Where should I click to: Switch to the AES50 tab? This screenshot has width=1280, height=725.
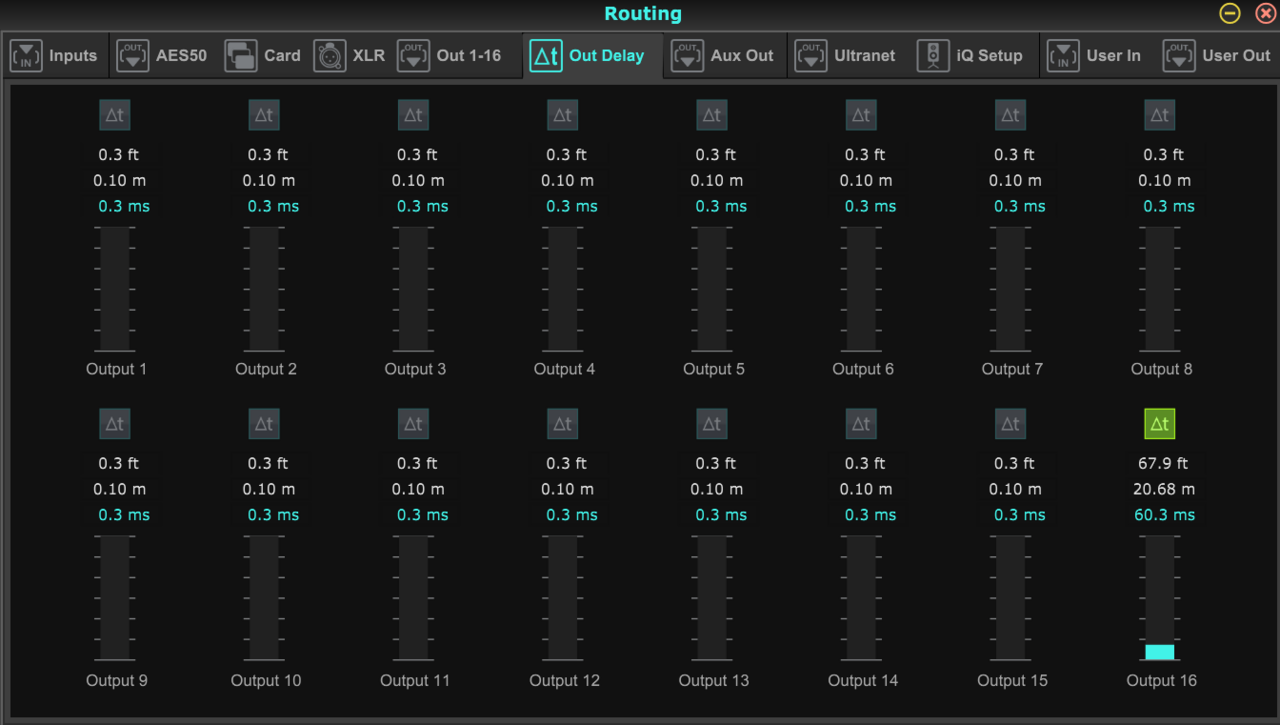pos(162,56)
